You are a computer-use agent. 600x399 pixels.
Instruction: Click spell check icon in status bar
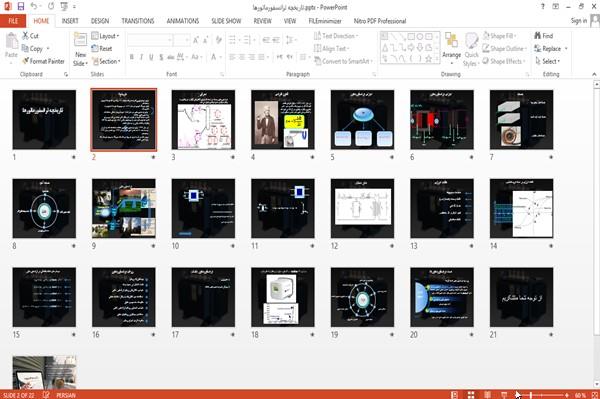click(46, 395)
